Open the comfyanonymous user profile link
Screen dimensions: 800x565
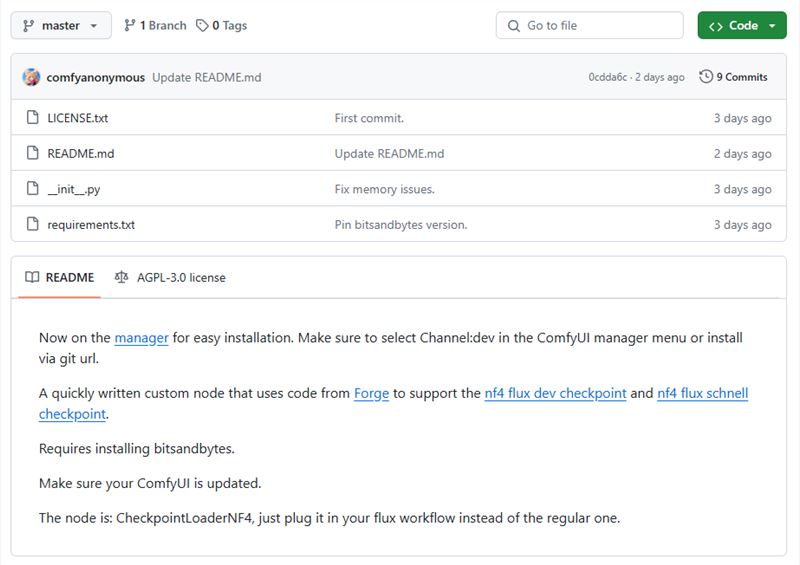[95, 78]
